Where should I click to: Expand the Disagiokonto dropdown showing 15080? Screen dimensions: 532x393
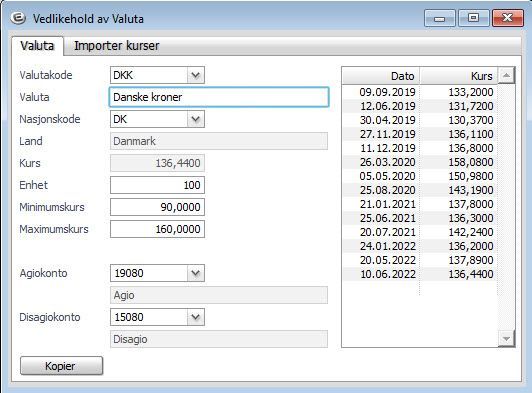195,317
